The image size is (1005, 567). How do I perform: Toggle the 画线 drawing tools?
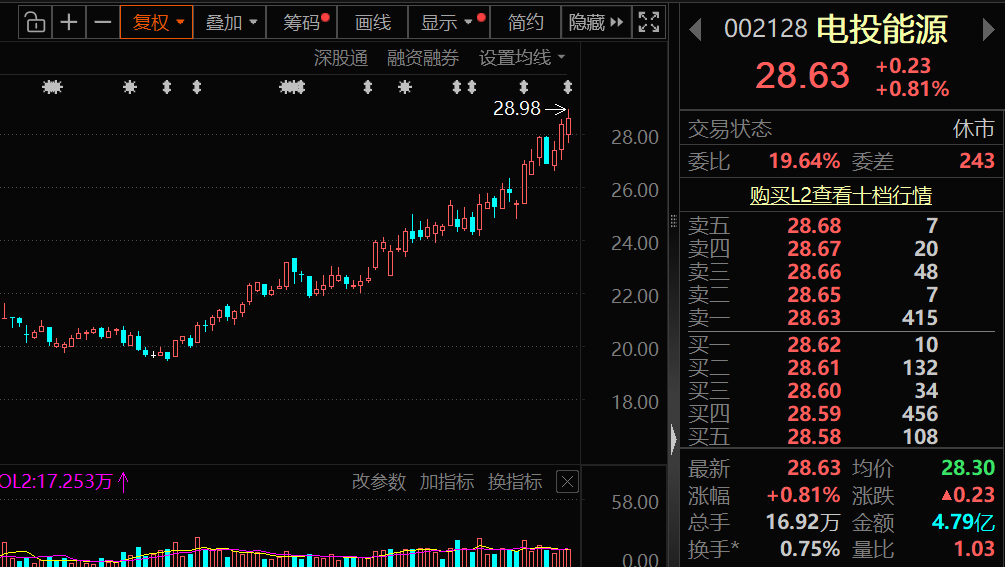[373, 22]
